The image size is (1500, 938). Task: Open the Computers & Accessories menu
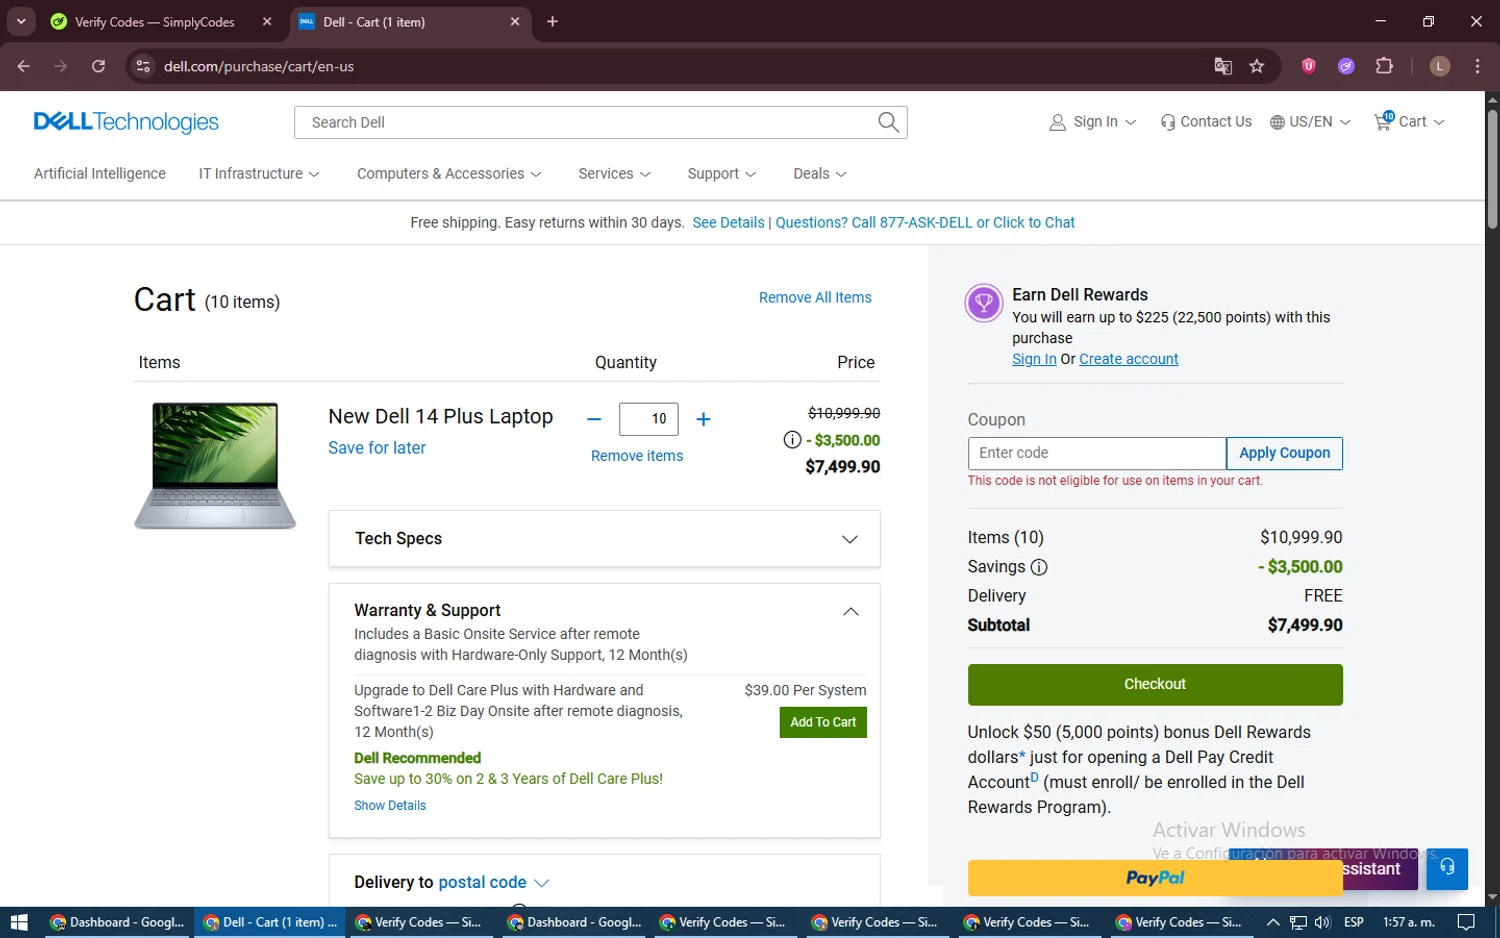point(449,174)
